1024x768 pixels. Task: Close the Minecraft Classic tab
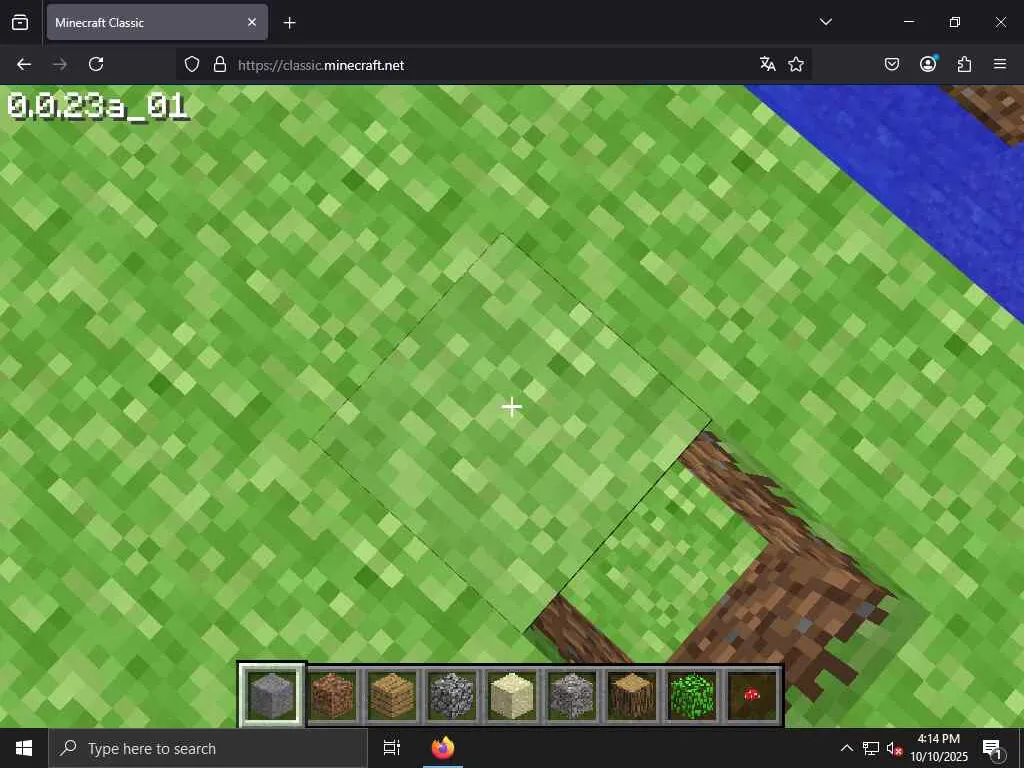(252, 22)
